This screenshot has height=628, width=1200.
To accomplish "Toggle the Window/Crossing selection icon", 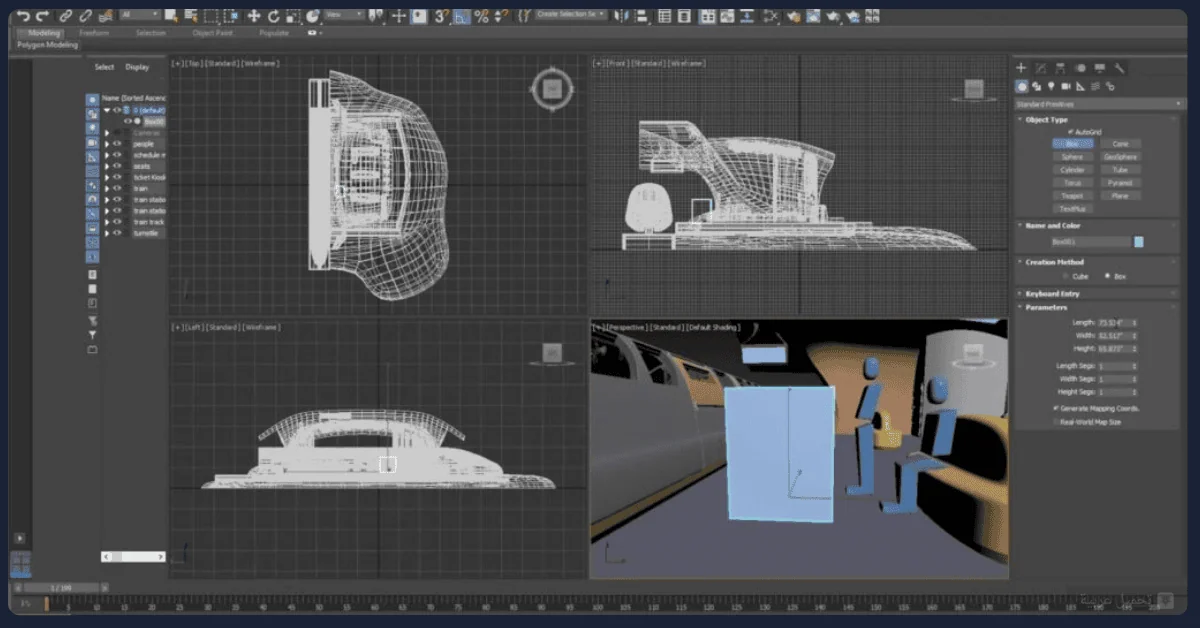I will 231,16.
